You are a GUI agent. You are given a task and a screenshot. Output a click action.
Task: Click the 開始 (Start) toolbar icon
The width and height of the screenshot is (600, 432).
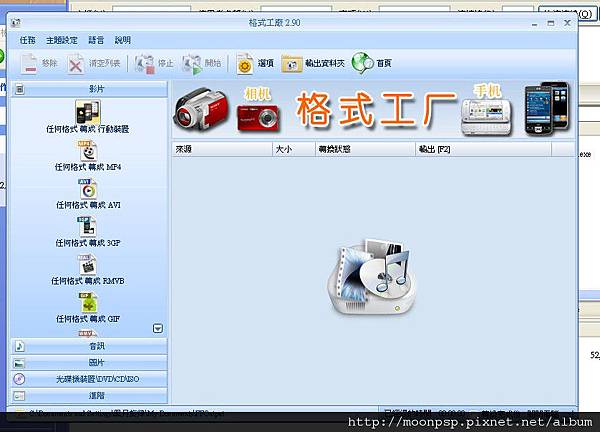point(192,64)
